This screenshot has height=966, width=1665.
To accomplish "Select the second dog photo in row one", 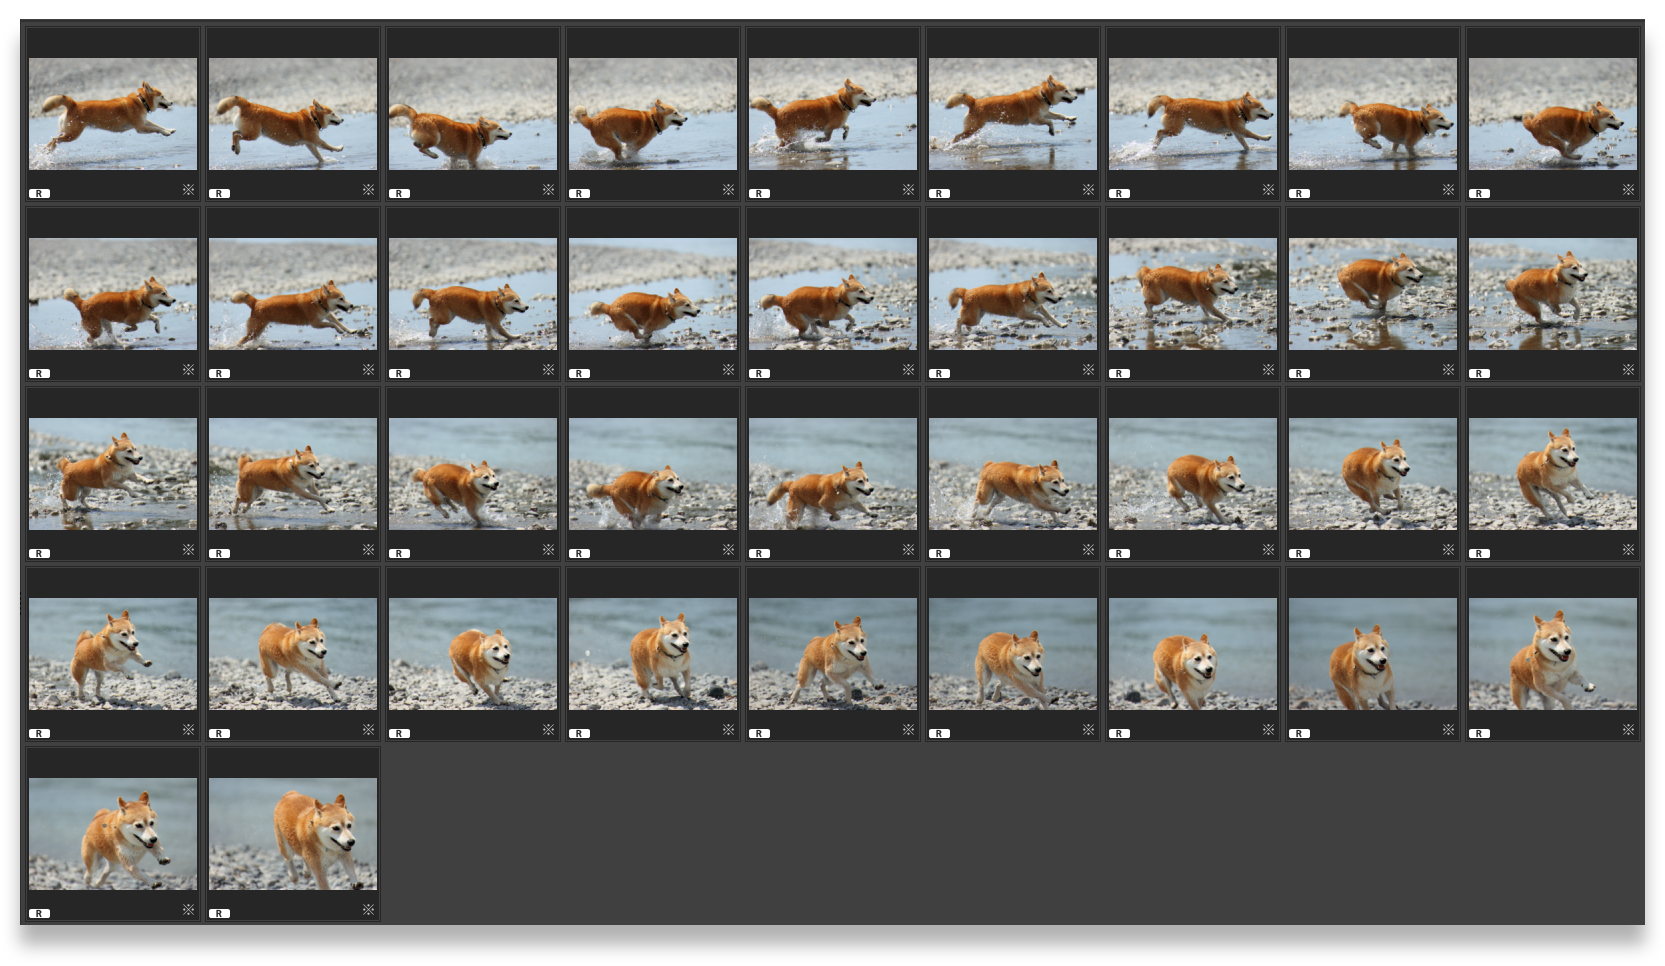I will 293,114.
